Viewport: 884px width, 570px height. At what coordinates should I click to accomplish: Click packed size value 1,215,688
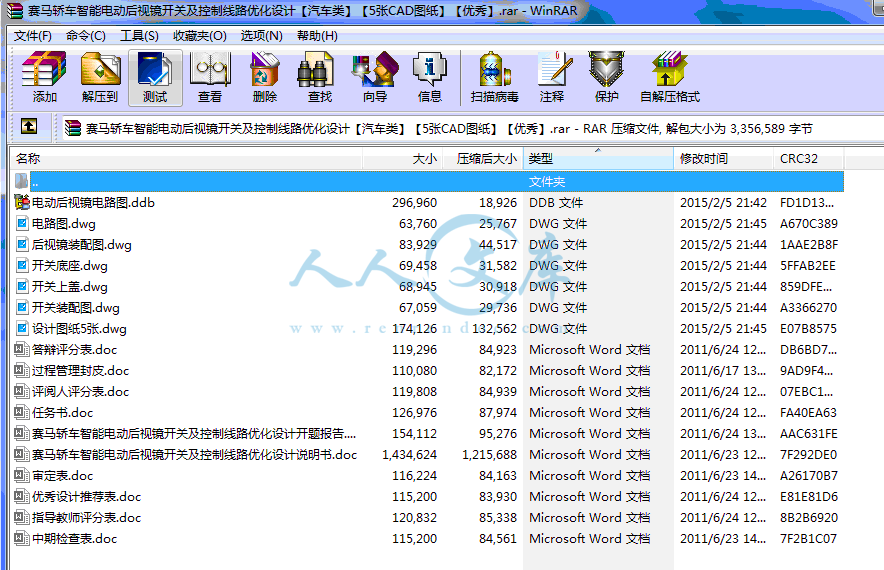click(x=489, y=454)
